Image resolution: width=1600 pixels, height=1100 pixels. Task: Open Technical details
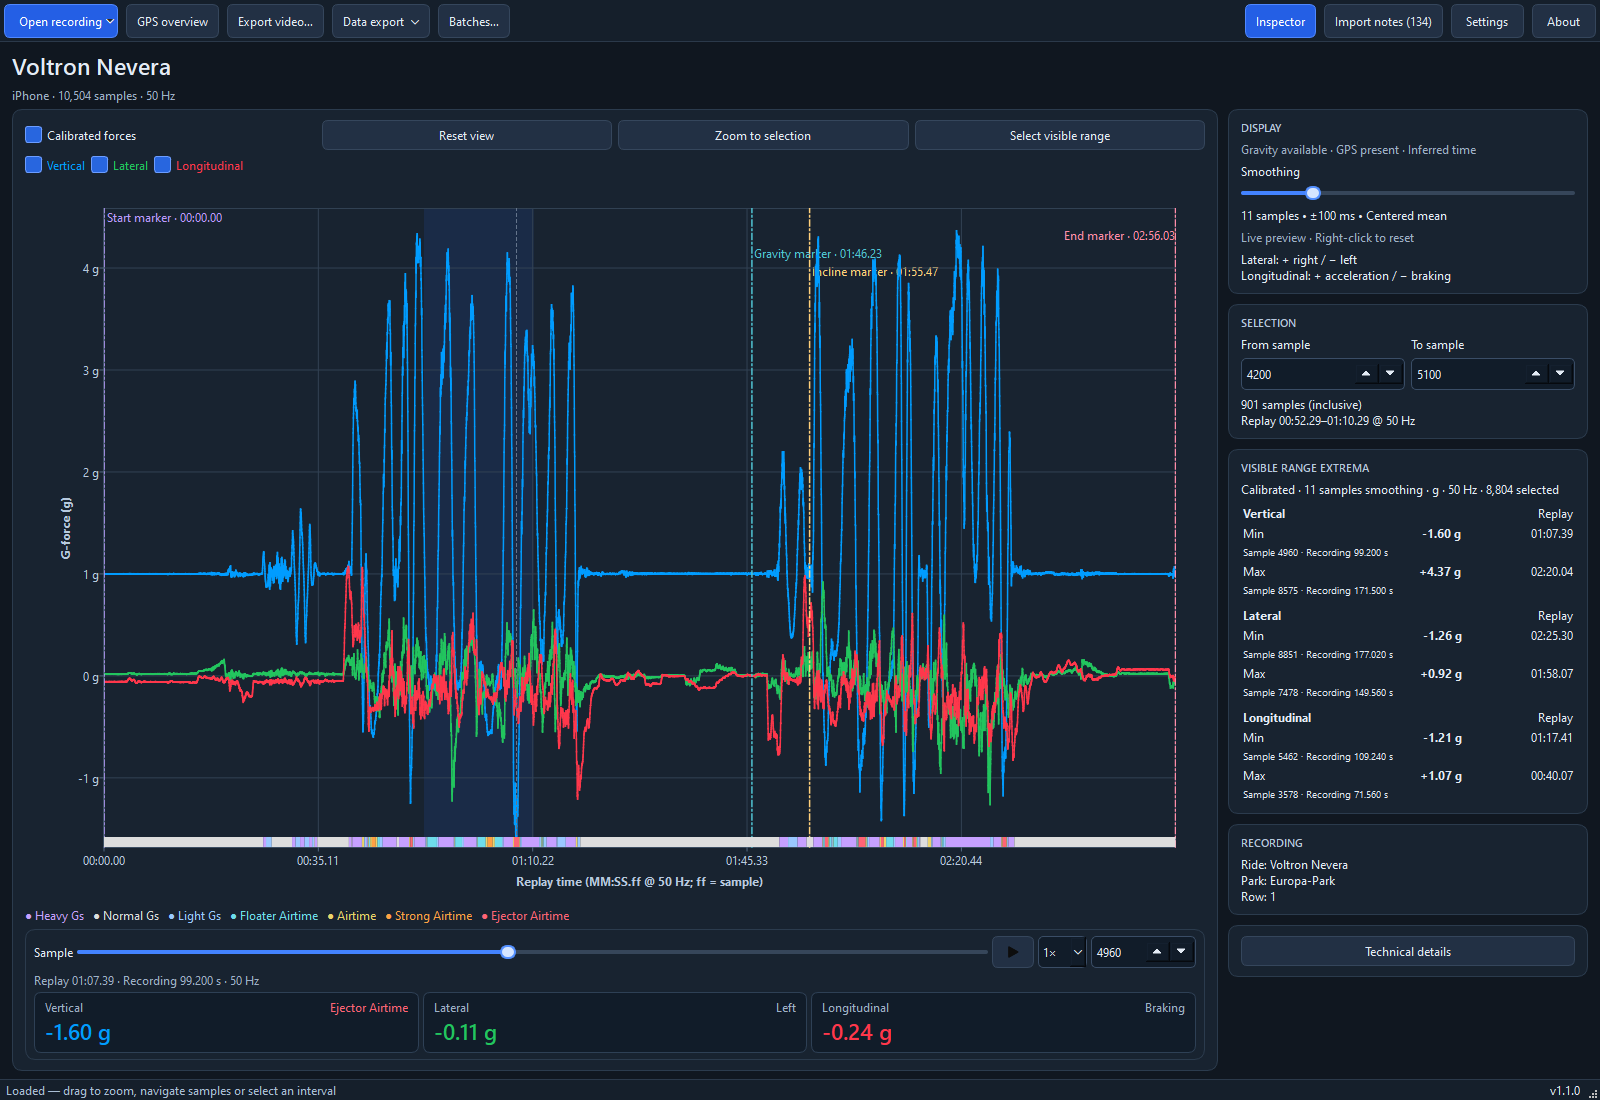point(1408,951)
